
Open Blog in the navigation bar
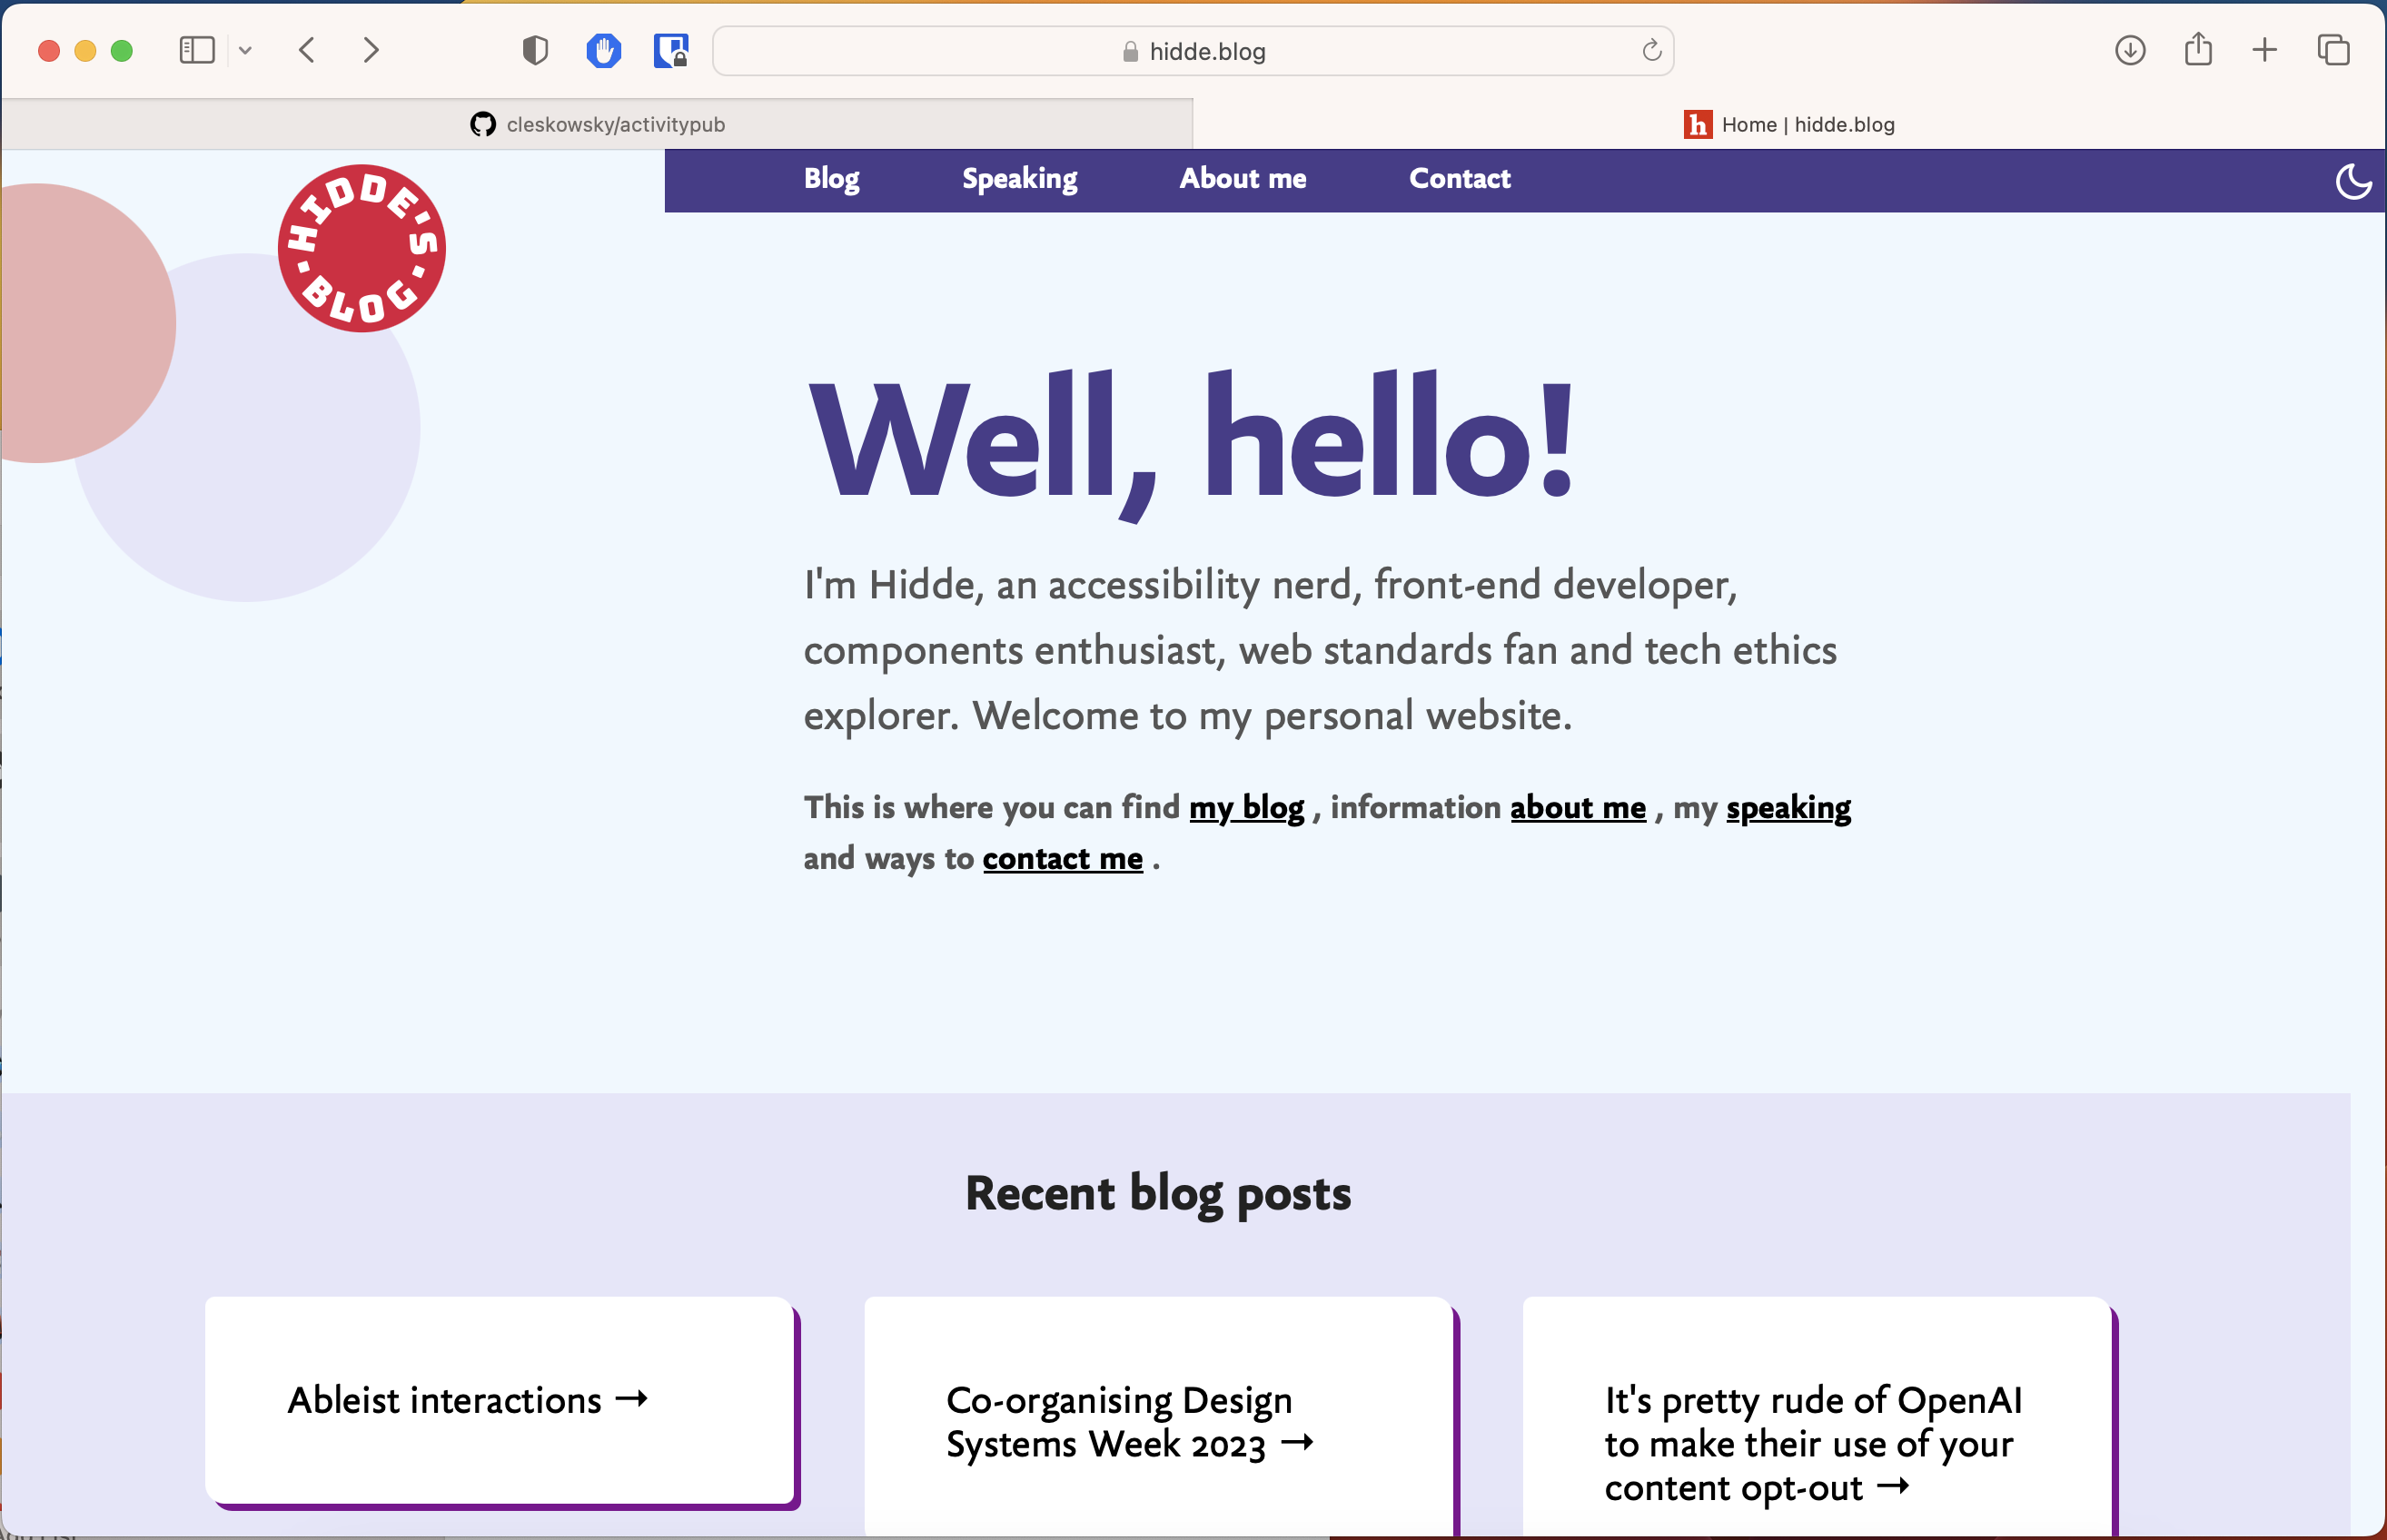(x=832, y=179)
